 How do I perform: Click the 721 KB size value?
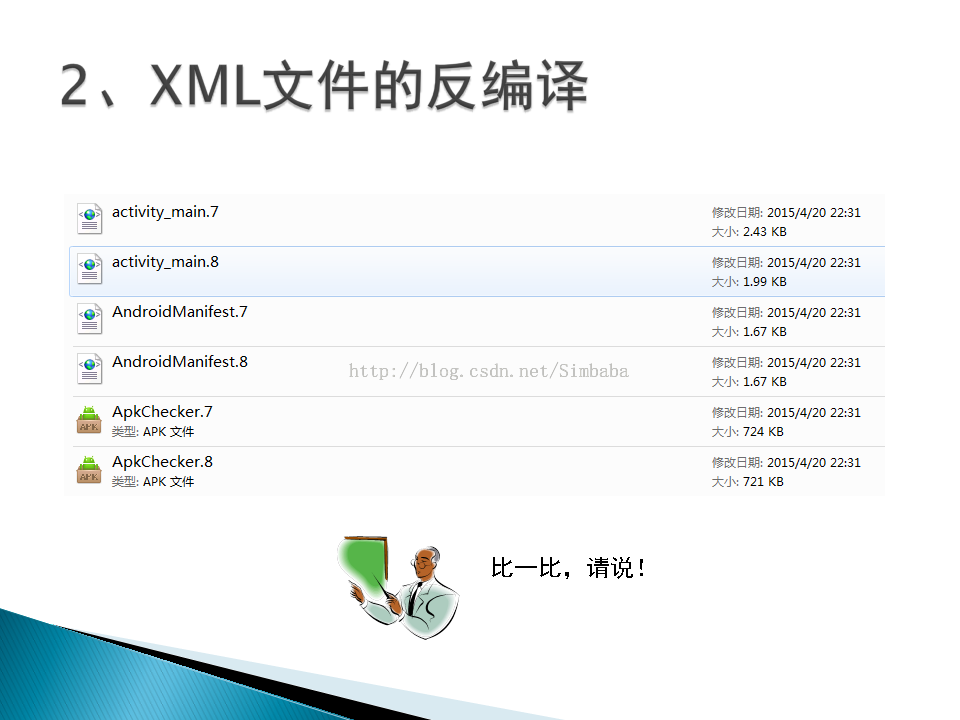point(763,482)
